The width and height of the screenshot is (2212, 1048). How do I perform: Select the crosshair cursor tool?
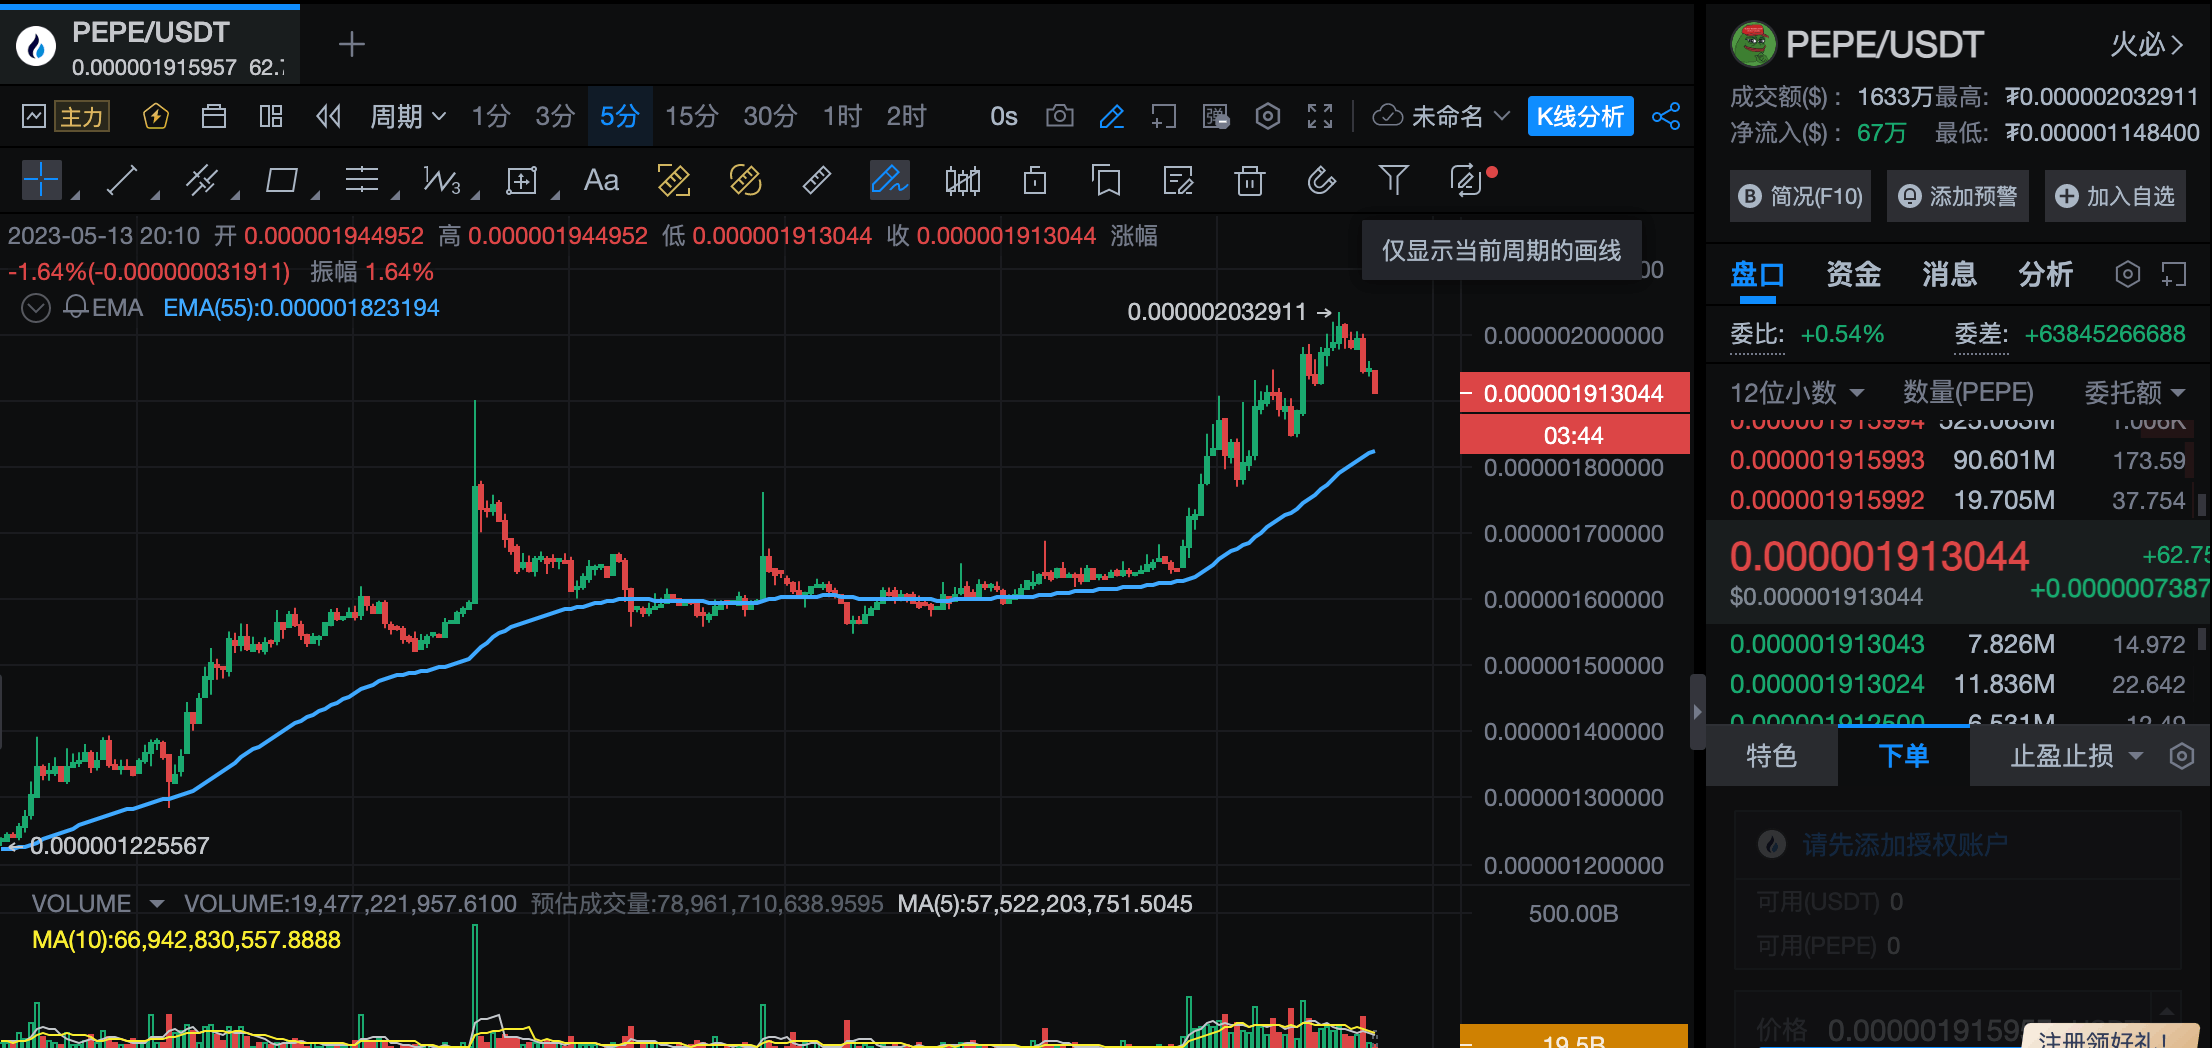pyautogui.click(x=42, y=180)
